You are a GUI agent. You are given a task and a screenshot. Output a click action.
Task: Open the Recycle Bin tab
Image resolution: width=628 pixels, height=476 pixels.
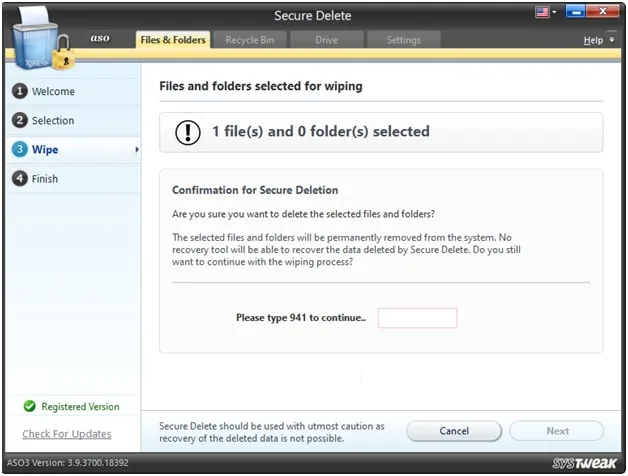tap(250, 40)
